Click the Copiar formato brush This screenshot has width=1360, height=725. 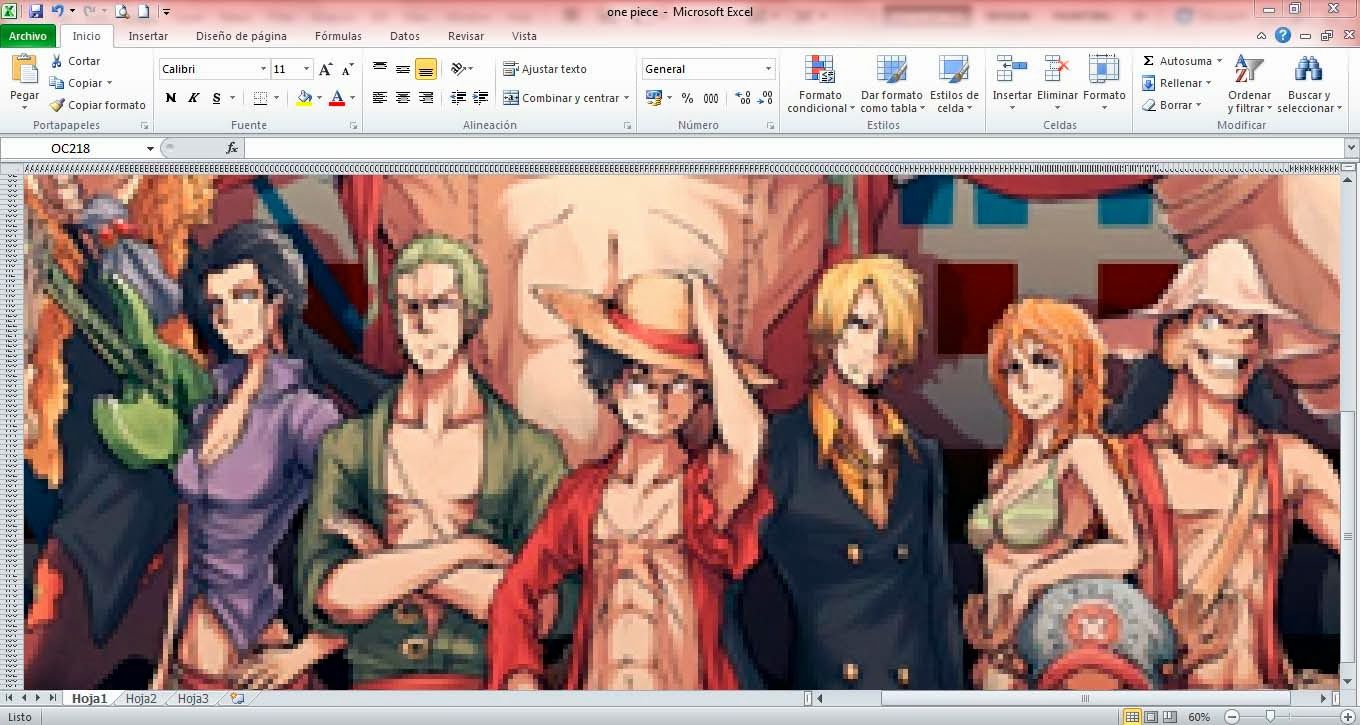(x=98, y=105)
